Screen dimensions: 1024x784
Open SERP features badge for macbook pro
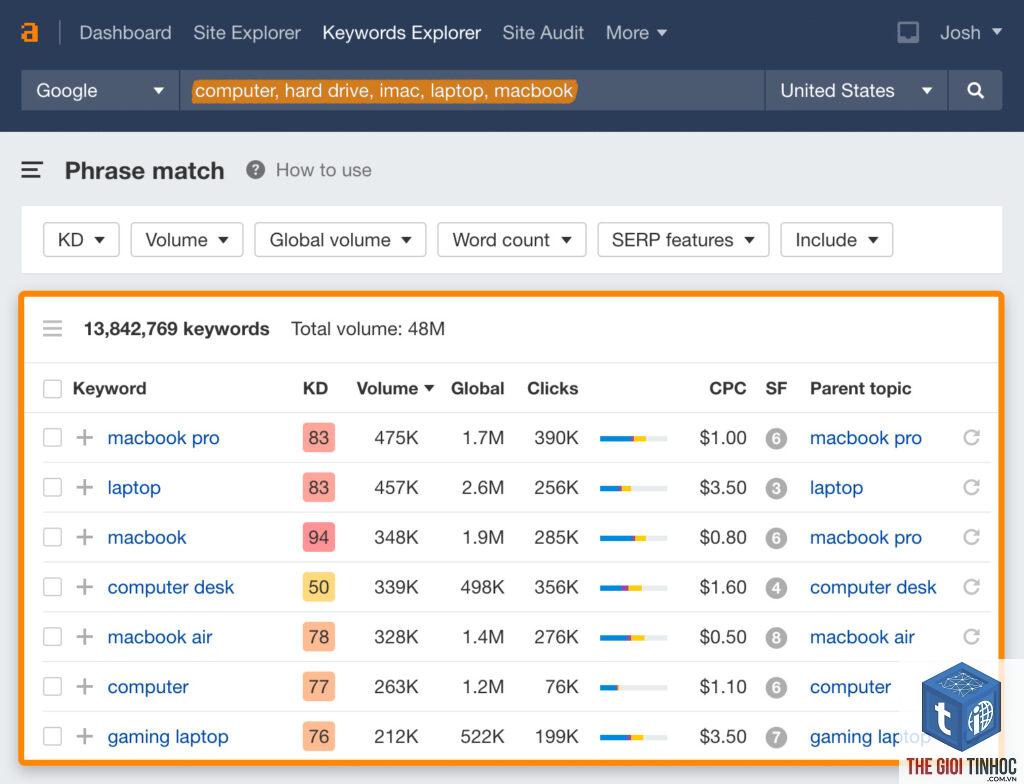click(x=776, y=438)
